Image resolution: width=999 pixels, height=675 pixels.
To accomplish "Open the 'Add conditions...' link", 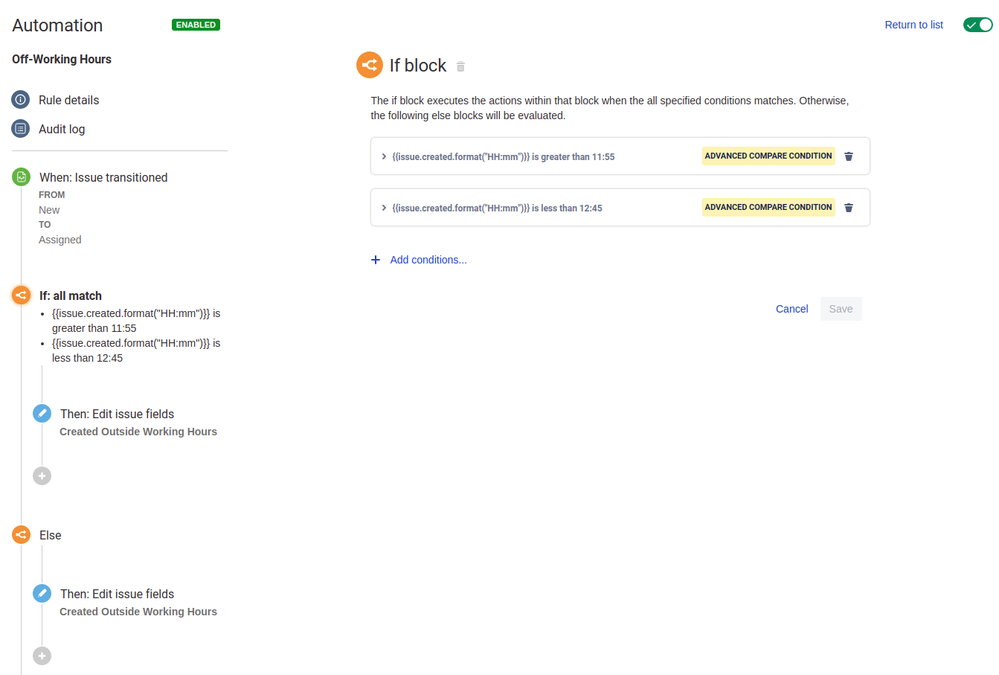I will 427,259.
